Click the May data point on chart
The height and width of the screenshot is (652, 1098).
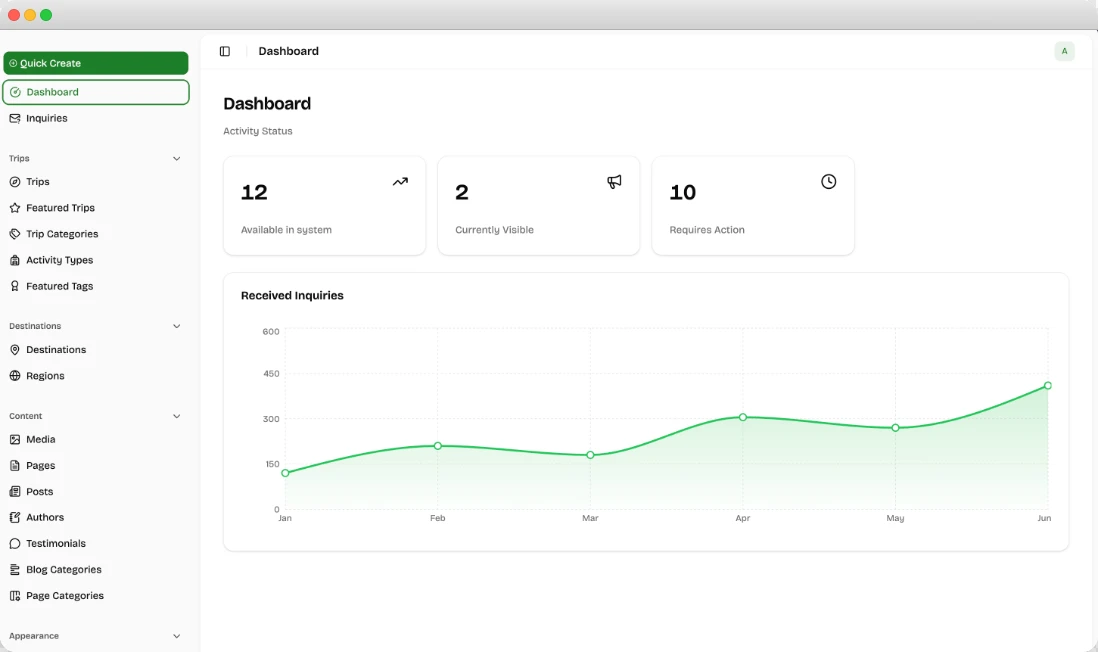896,428
